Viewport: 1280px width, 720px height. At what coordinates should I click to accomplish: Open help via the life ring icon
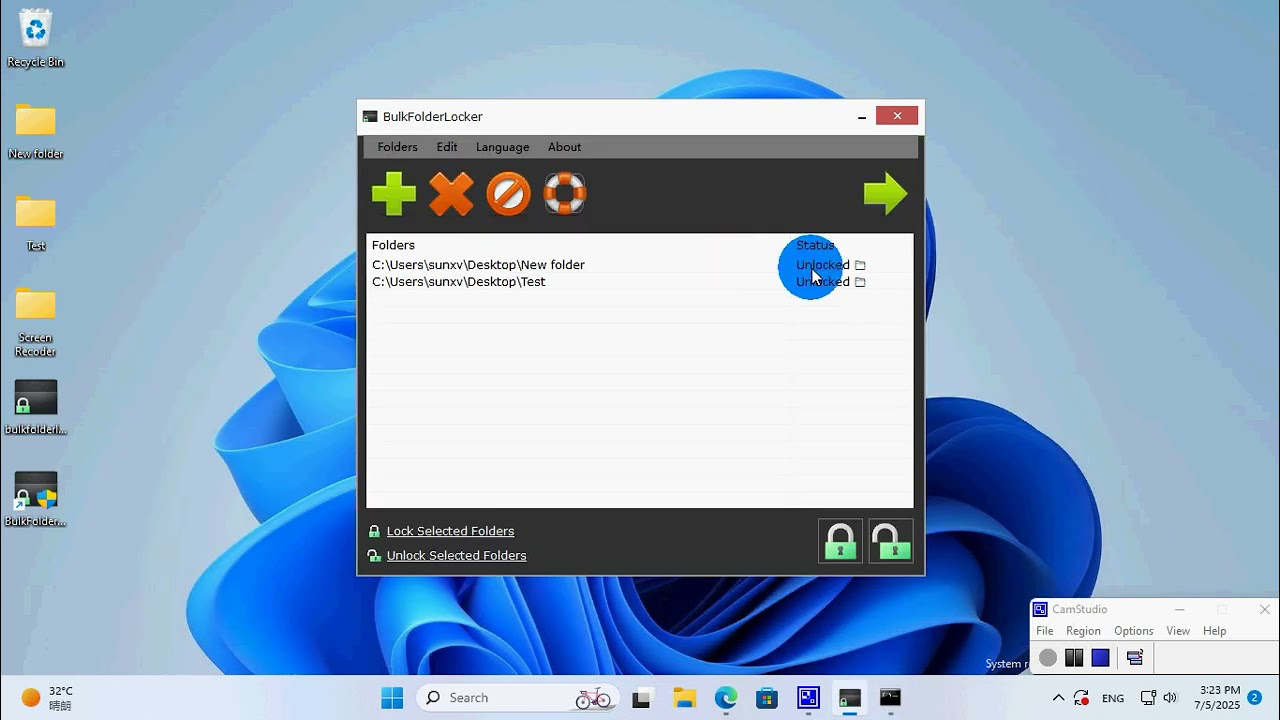point(564,193)
